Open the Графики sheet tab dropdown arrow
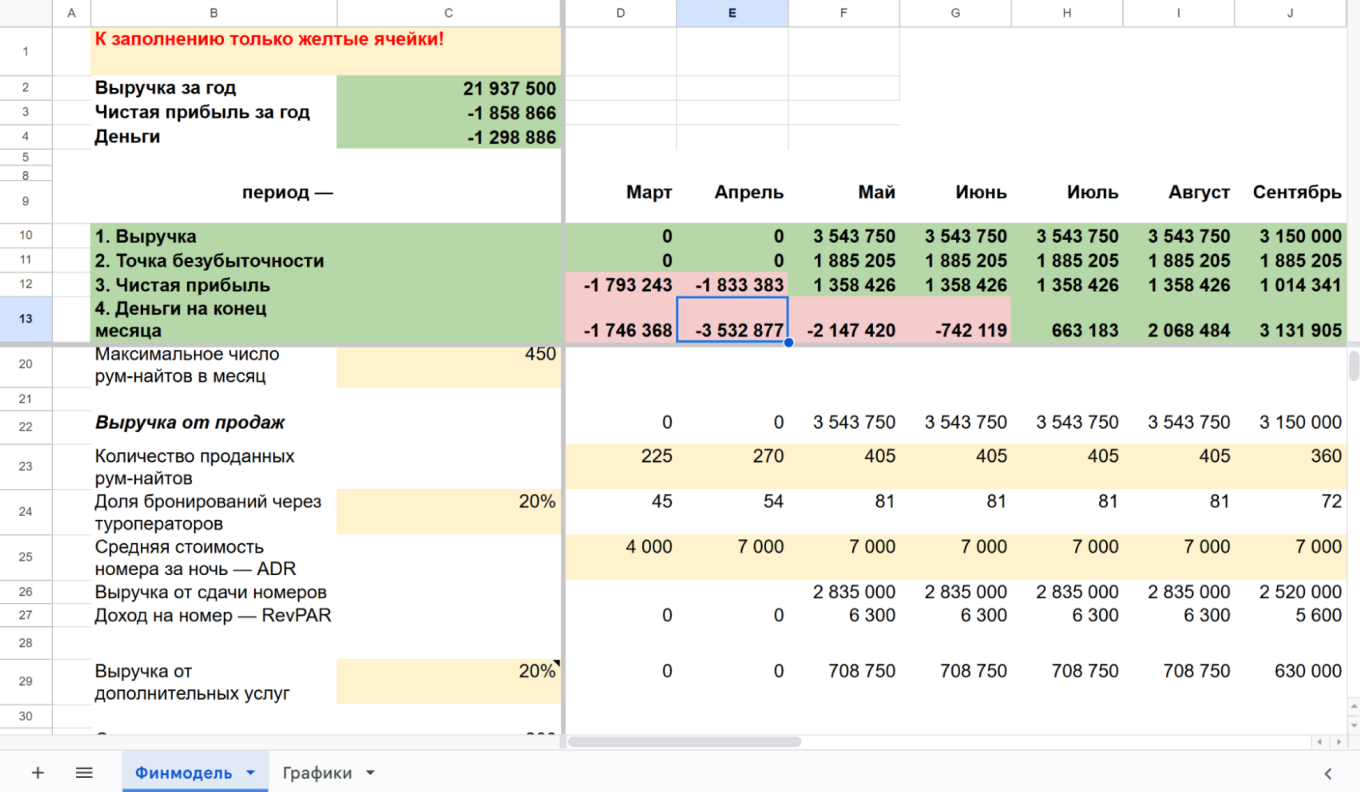1360x792 pixels. 370,773
